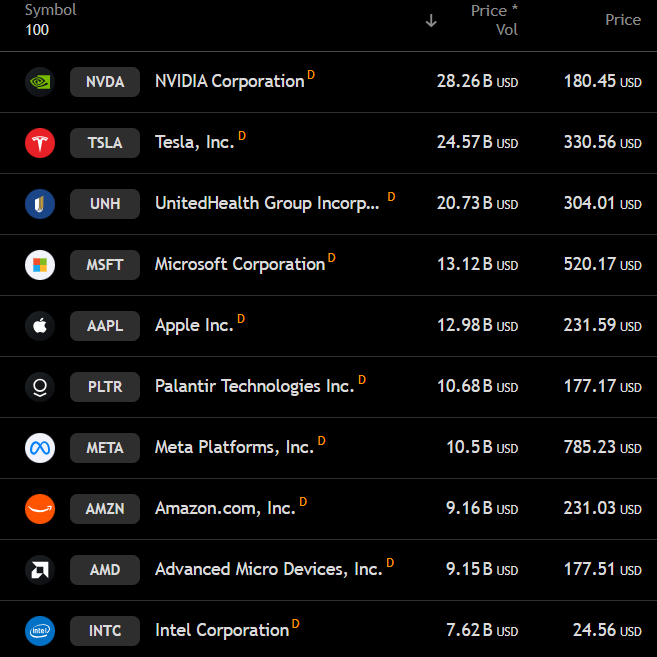Open Palantir Technologies Inc. link
Screen dimensions: 657x657
tap(255, 386)
